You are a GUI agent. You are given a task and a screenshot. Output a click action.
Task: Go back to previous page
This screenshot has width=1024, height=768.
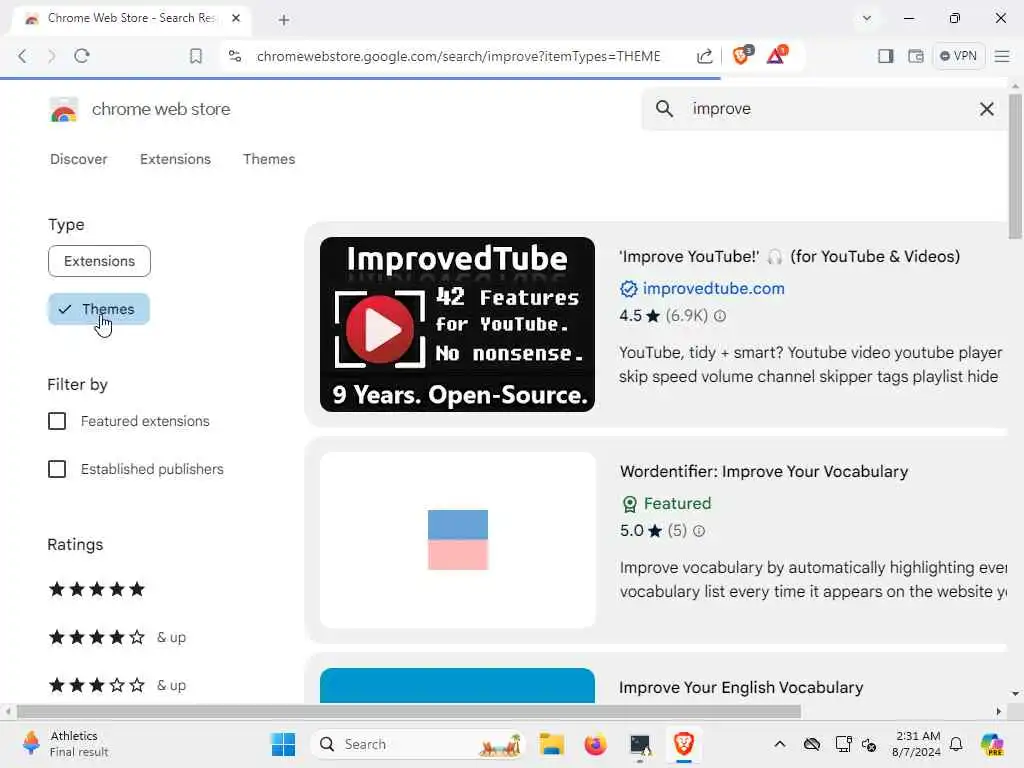pos(22,56)
